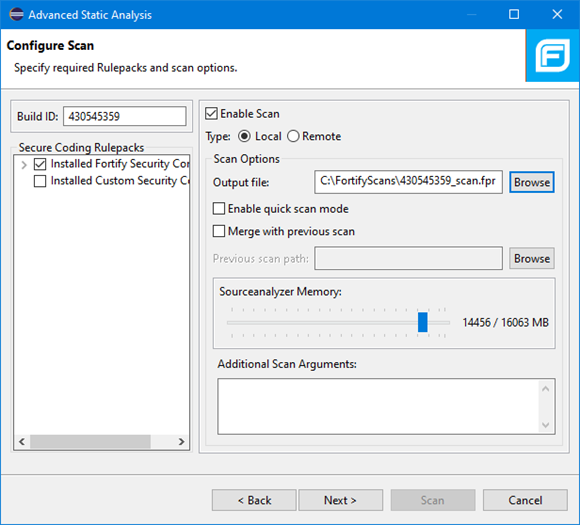Click the Previous scan path field

(408, 258)
